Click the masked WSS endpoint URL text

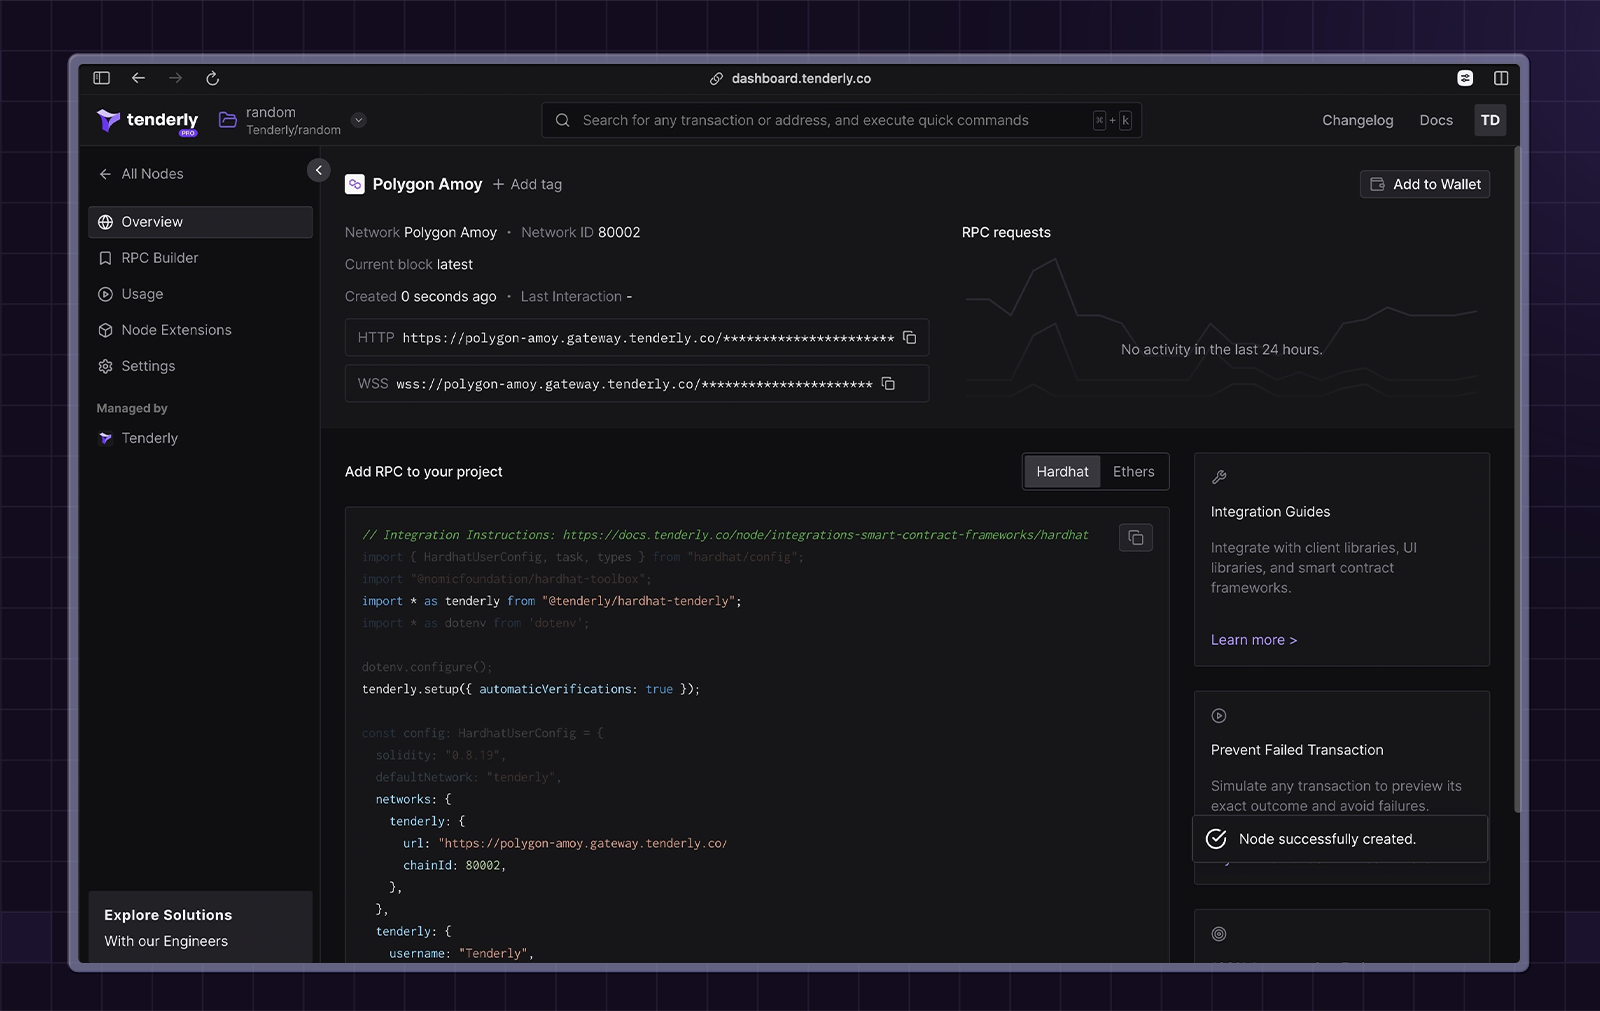(634, 384)
